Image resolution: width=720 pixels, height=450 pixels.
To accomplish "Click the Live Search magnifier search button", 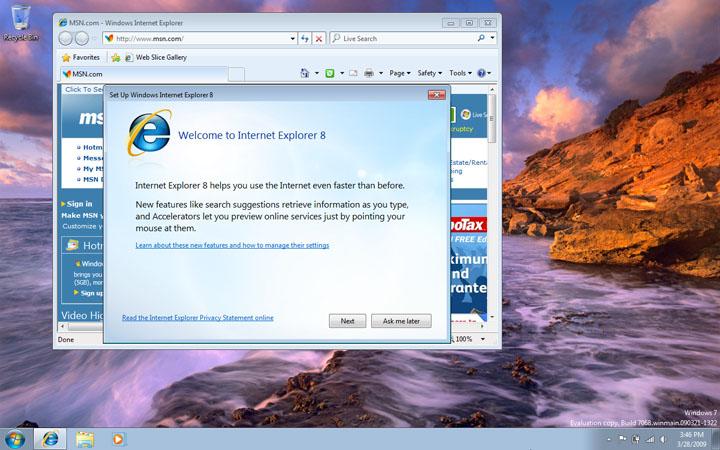I will tap(481, 38).
